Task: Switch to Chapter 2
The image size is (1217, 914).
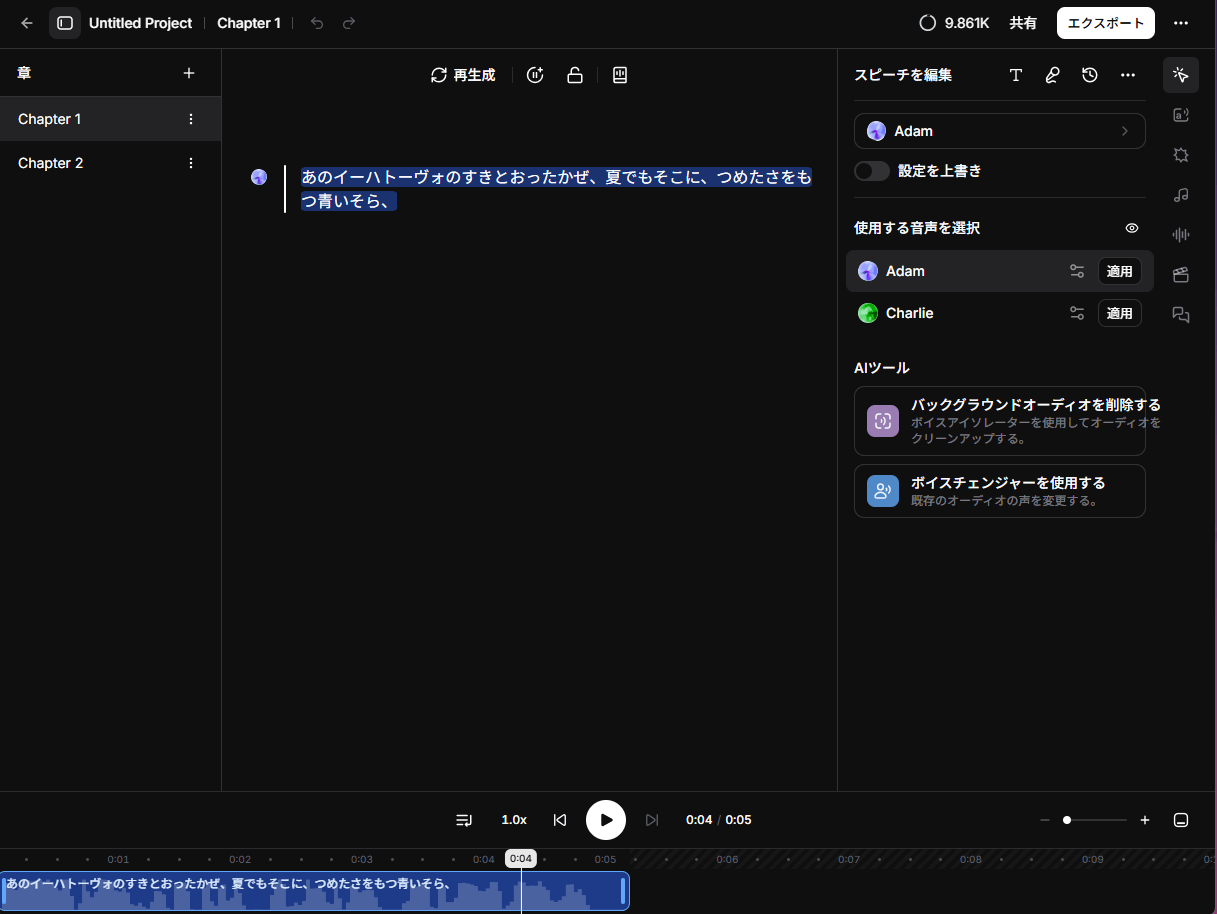Action: click(x=51, y=163)
